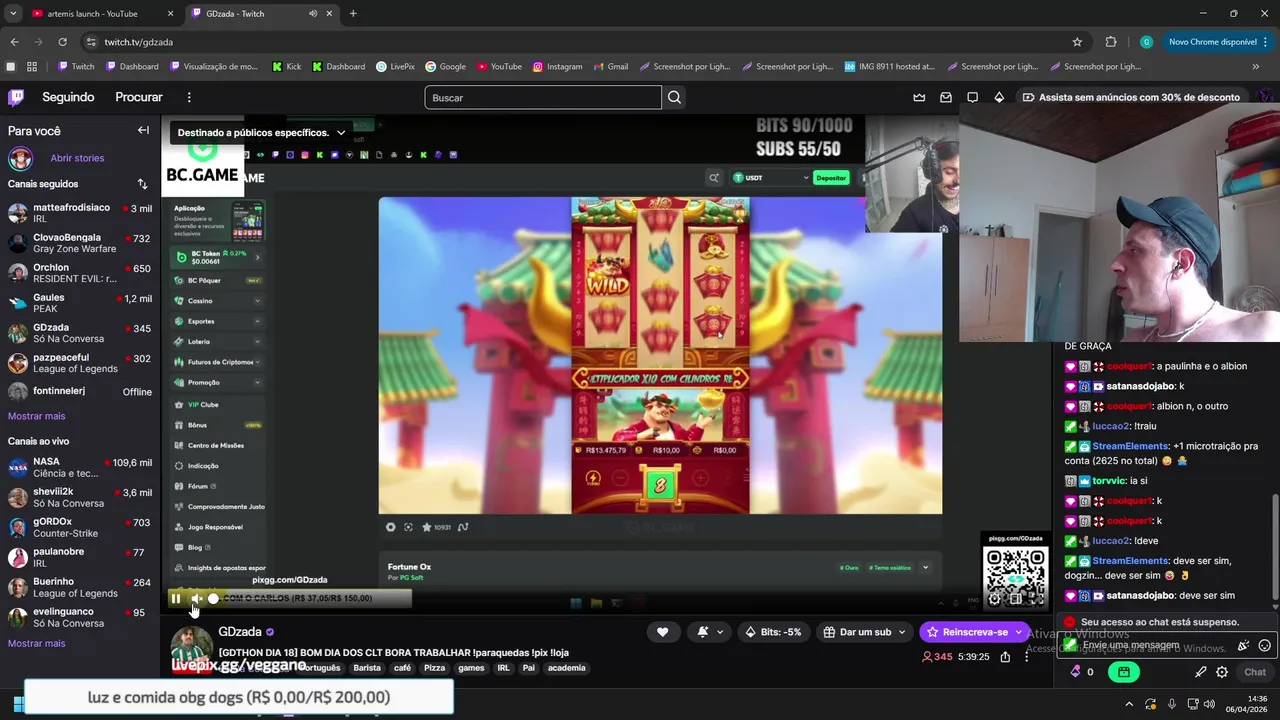
Task: Select the GDzada Twitch browser tab
Action: tap(262, 14)
